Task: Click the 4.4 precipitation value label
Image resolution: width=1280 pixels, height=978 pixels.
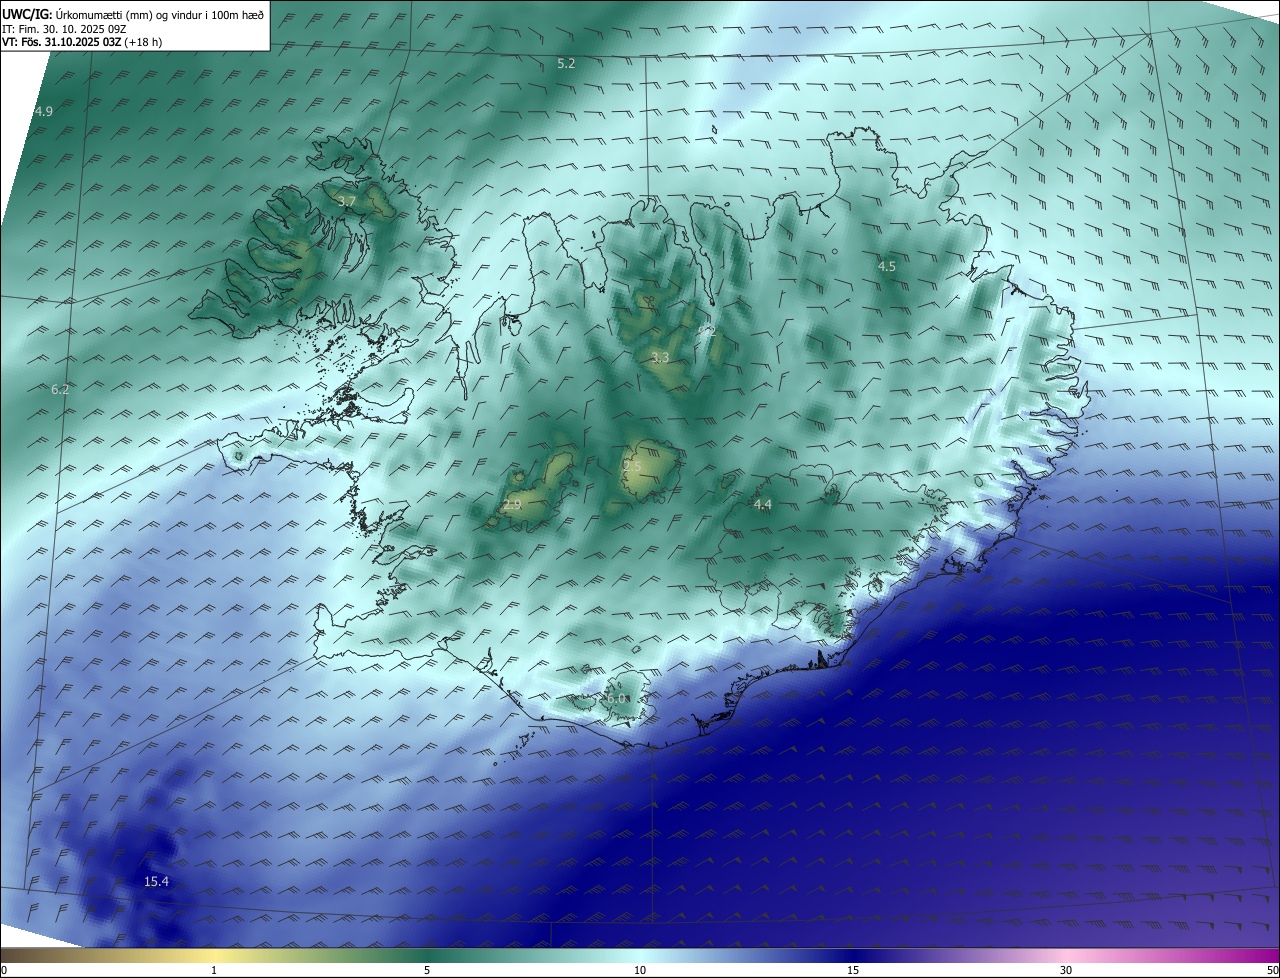Action: [763, 504]
